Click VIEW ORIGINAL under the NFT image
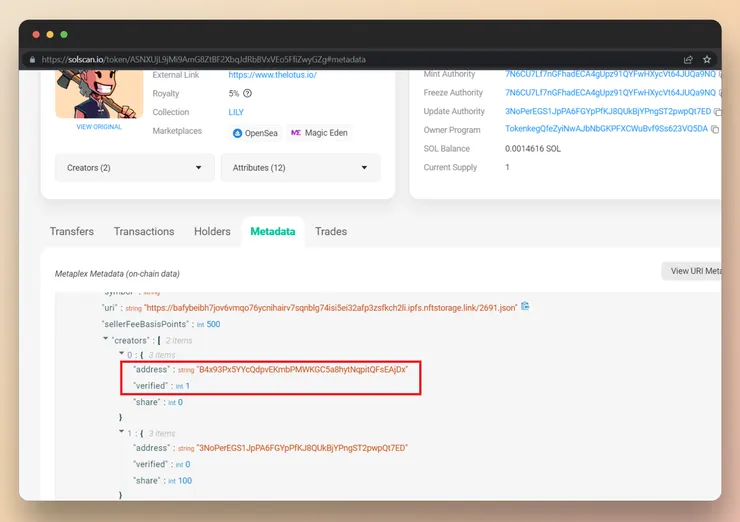 pos(99,127)
